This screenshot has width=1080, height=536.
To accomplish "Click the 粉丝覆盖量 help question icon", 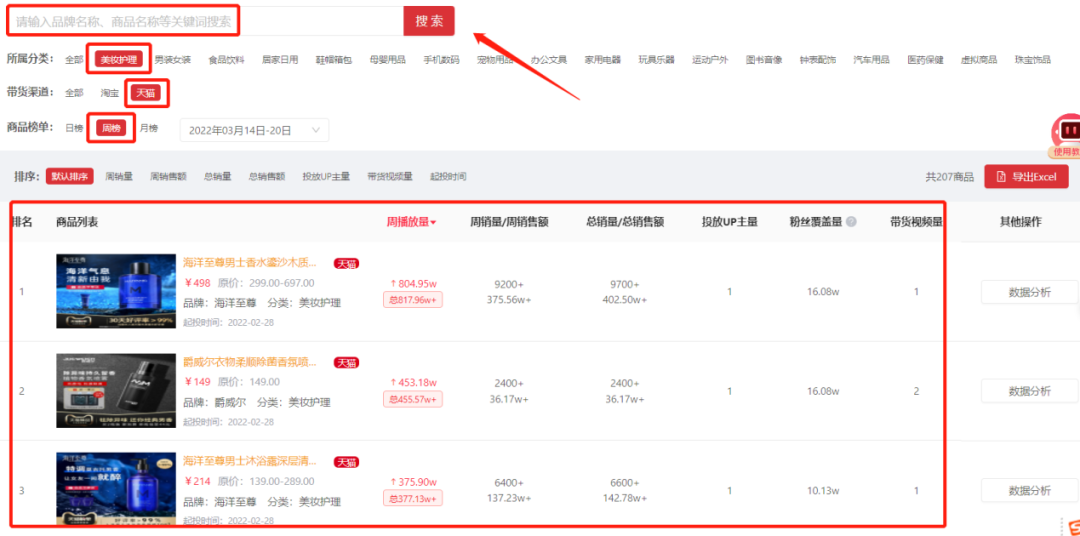I will point(851,222).
